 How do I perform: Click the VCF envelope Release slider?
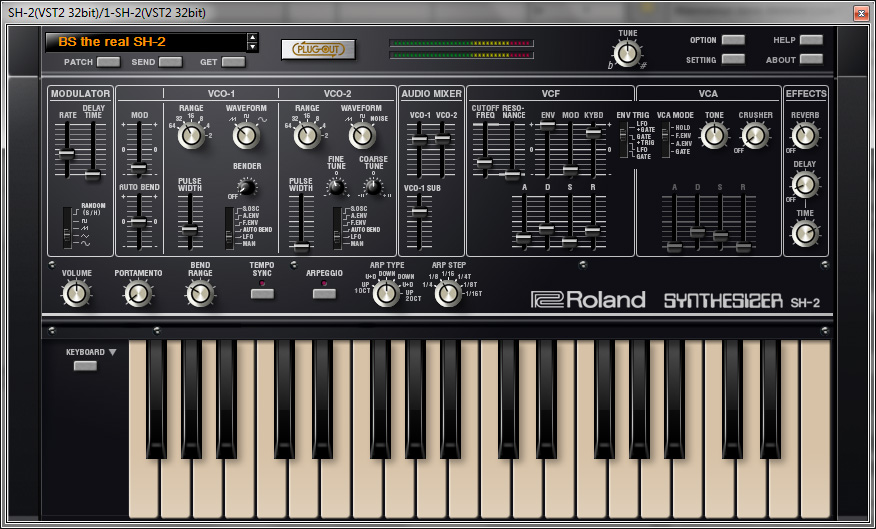(x=593, y=230)
